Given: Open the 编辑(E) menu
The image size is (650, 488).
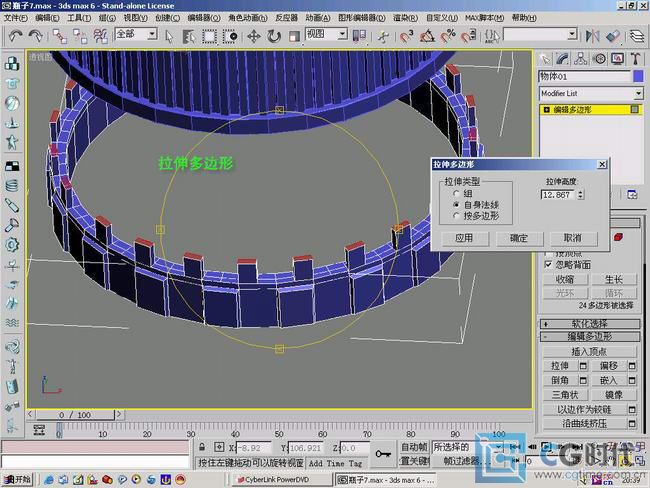Looking at the screenshot, I should tap(47, 18).
